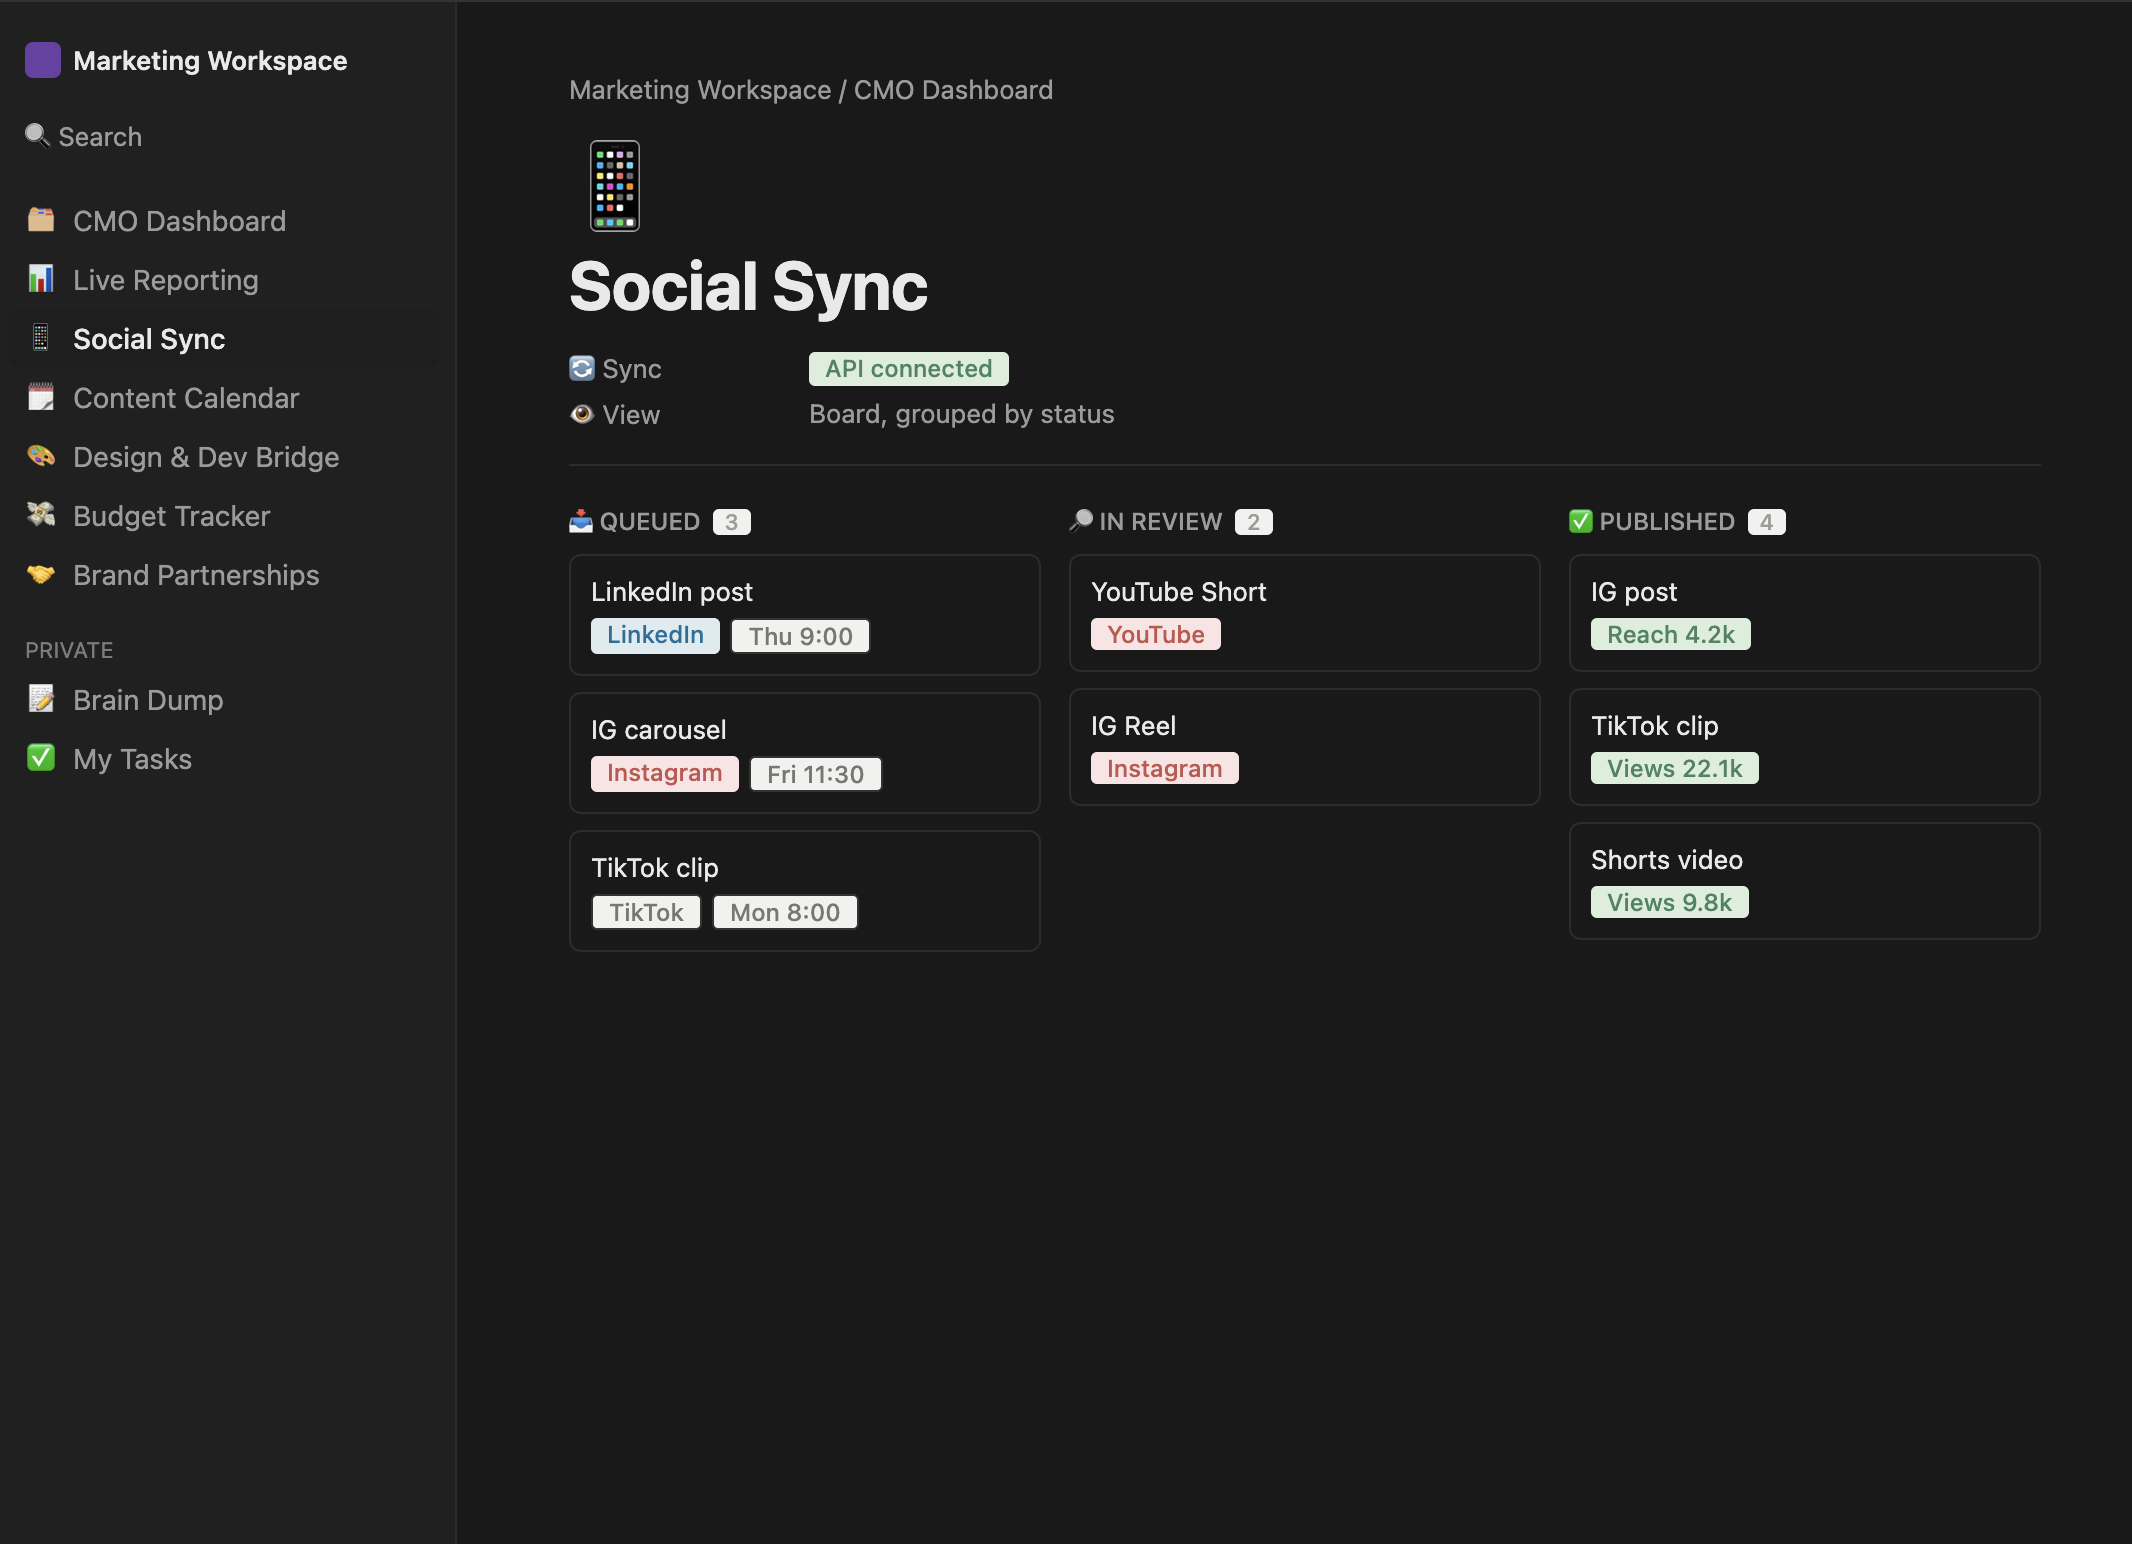Open the YouTube Short card

[1305, 613]
